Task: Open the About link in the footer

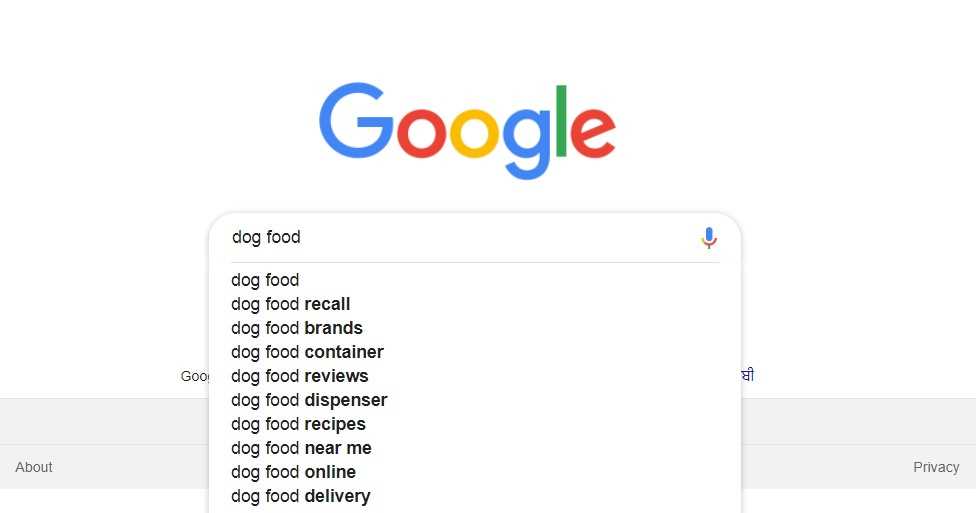Action: tap(34, 467)
